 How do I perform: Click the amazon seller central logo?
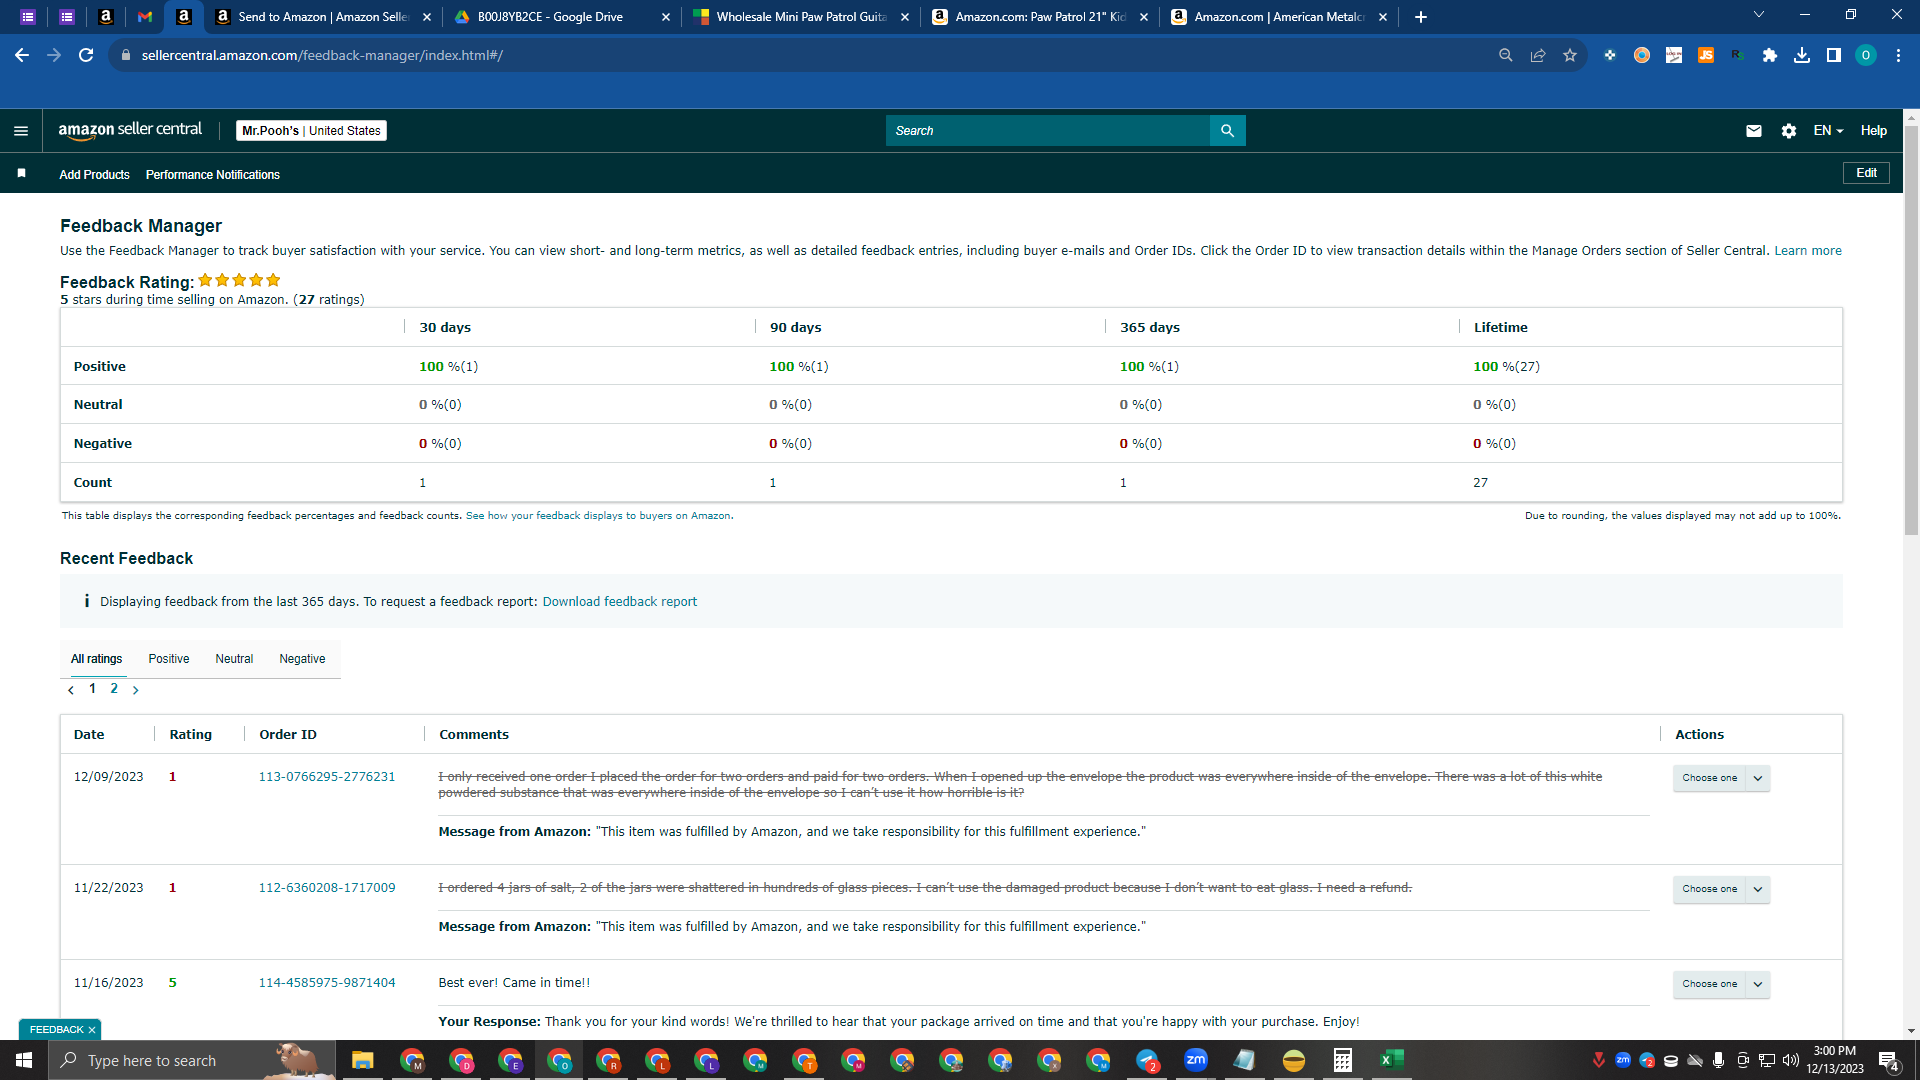tap(130, 130)
